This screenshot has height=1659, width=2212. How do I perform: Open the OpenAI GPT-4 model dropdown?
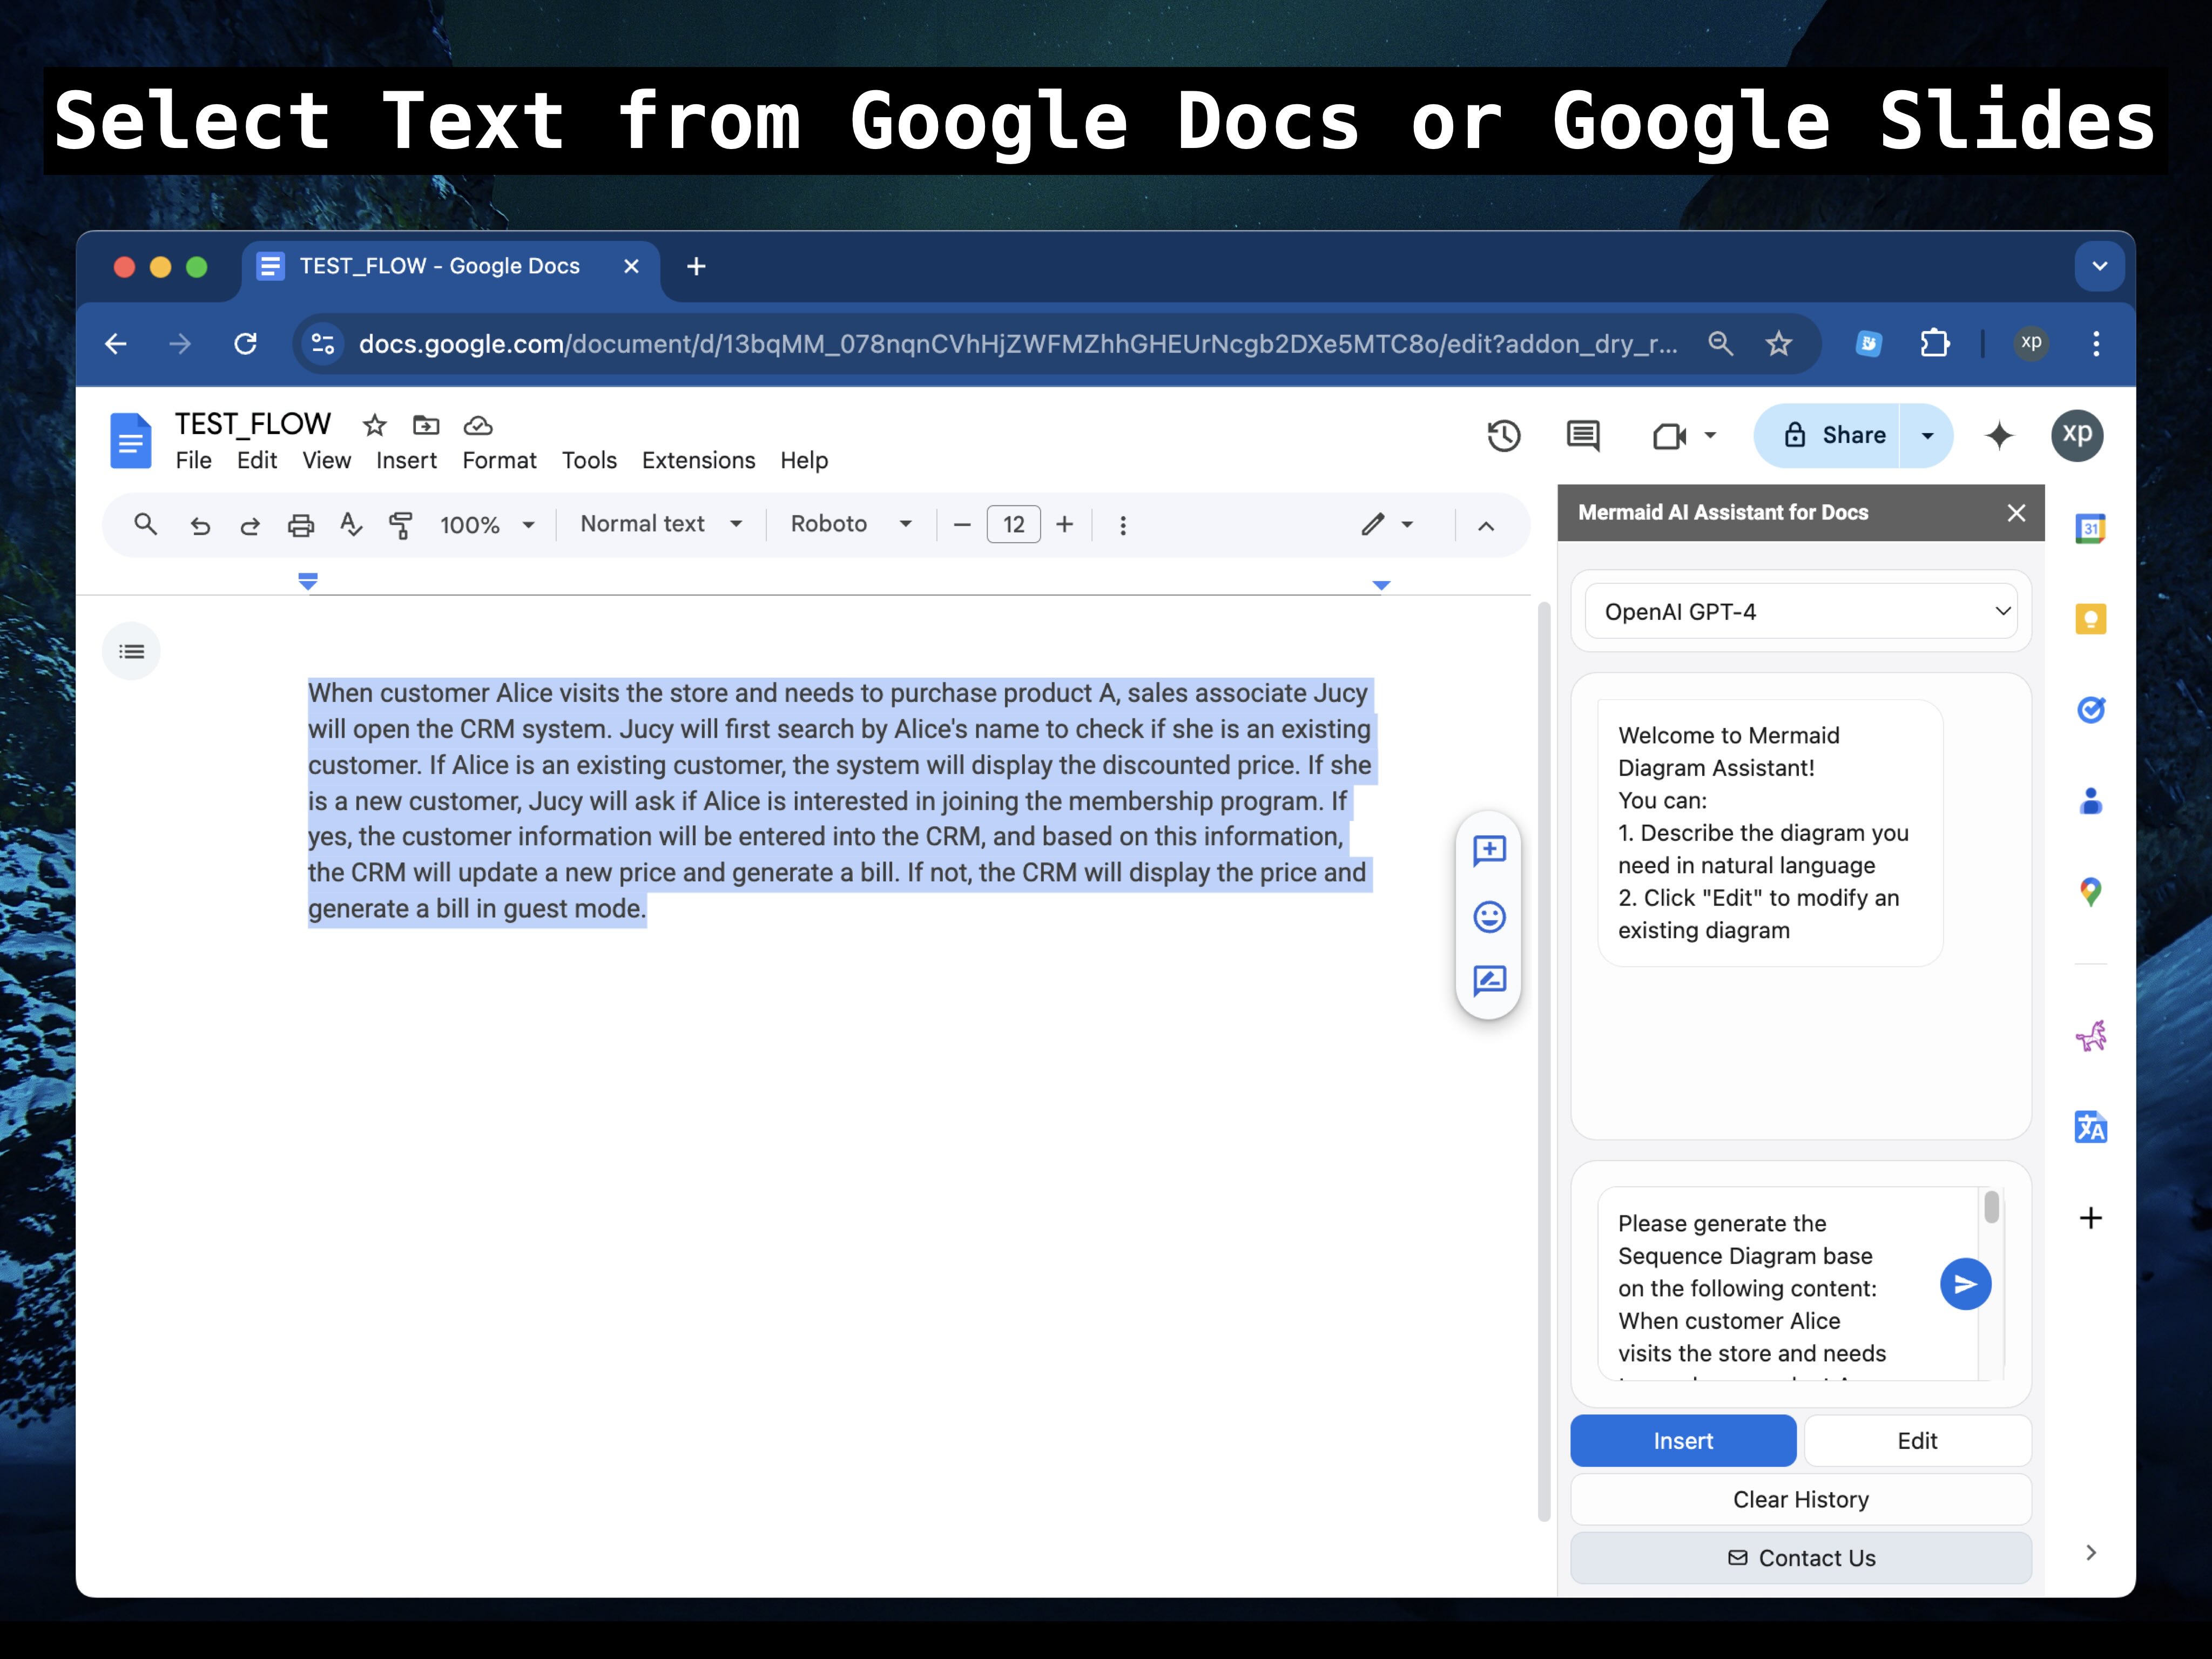(1799, 611)
